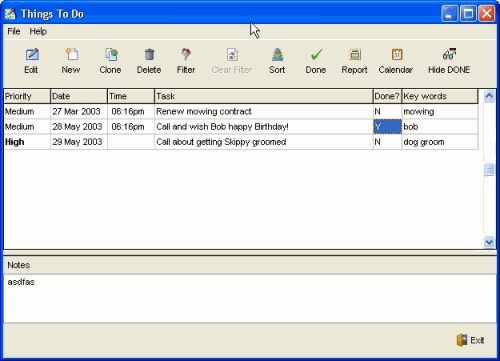Screen dimensions: 500x361
Task: Click the '28 May 2003' date cell
Action: [x=79, y=127]
